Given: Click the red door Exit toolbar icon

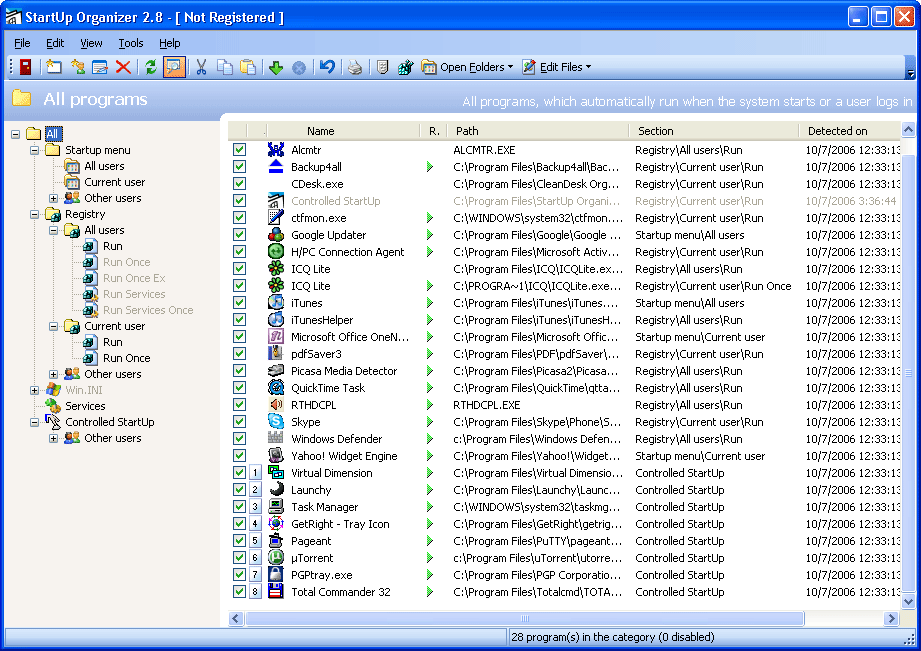Looking at the screenshot, I should tap(25, 67).
